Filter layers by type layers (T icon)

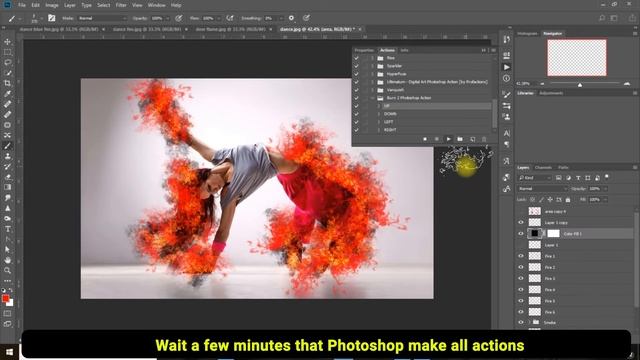click(578, 178)
